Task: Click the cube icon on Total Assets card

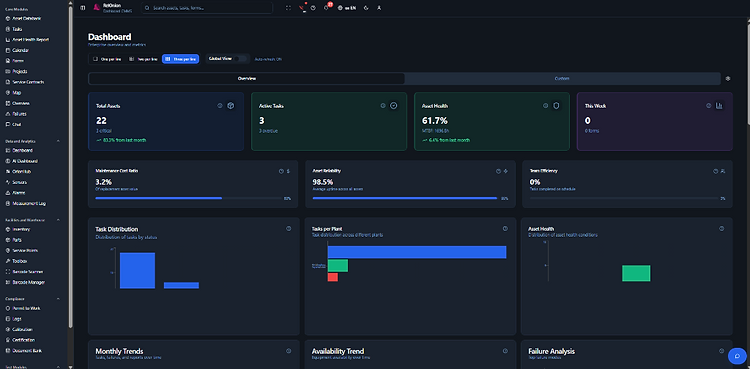Action: click(231, 106)
